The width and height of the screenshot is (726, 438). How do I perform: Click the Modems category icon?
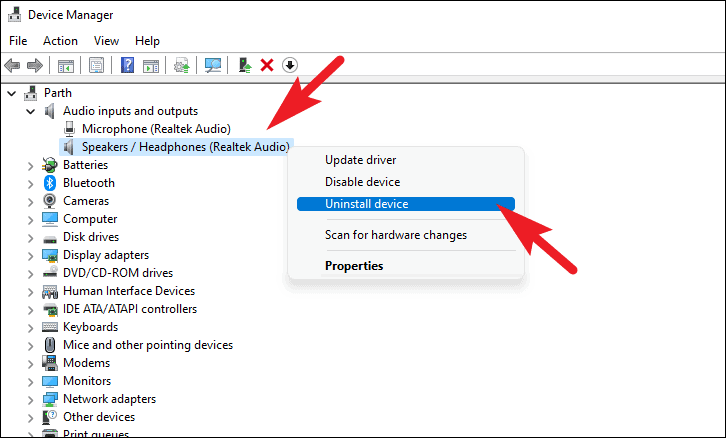click(50, 363)
